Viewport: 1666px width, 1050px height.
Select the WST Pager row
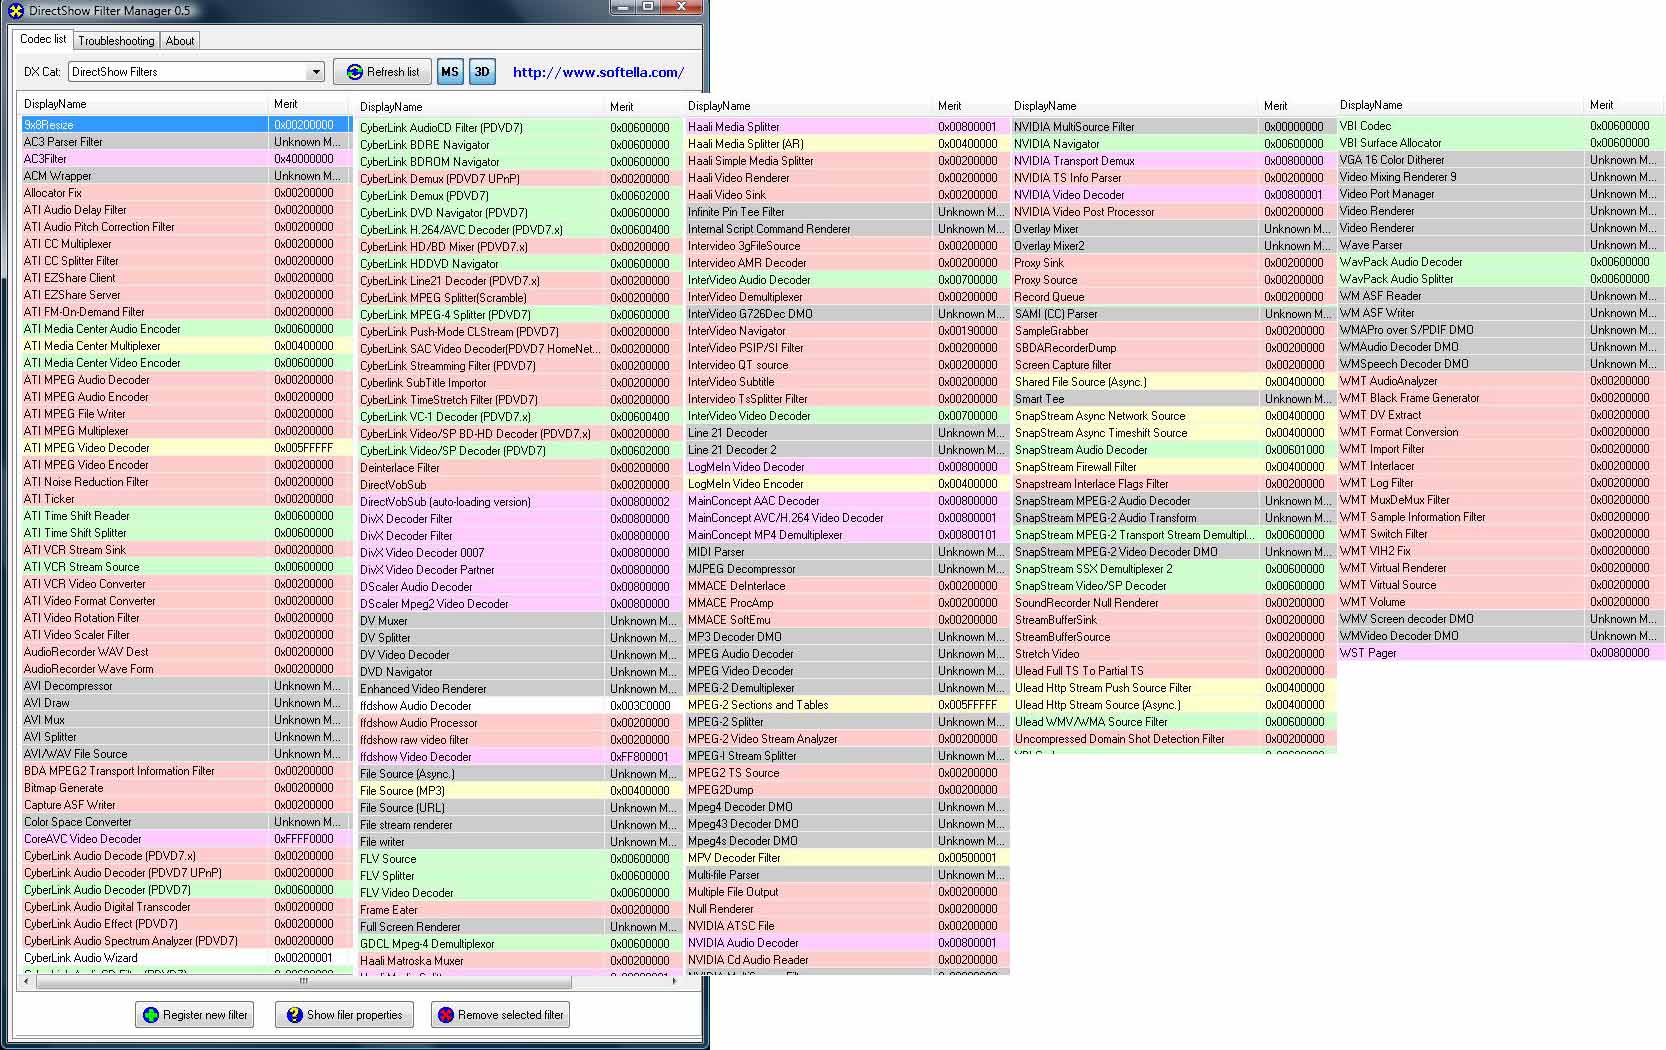tap(1501, 653)
